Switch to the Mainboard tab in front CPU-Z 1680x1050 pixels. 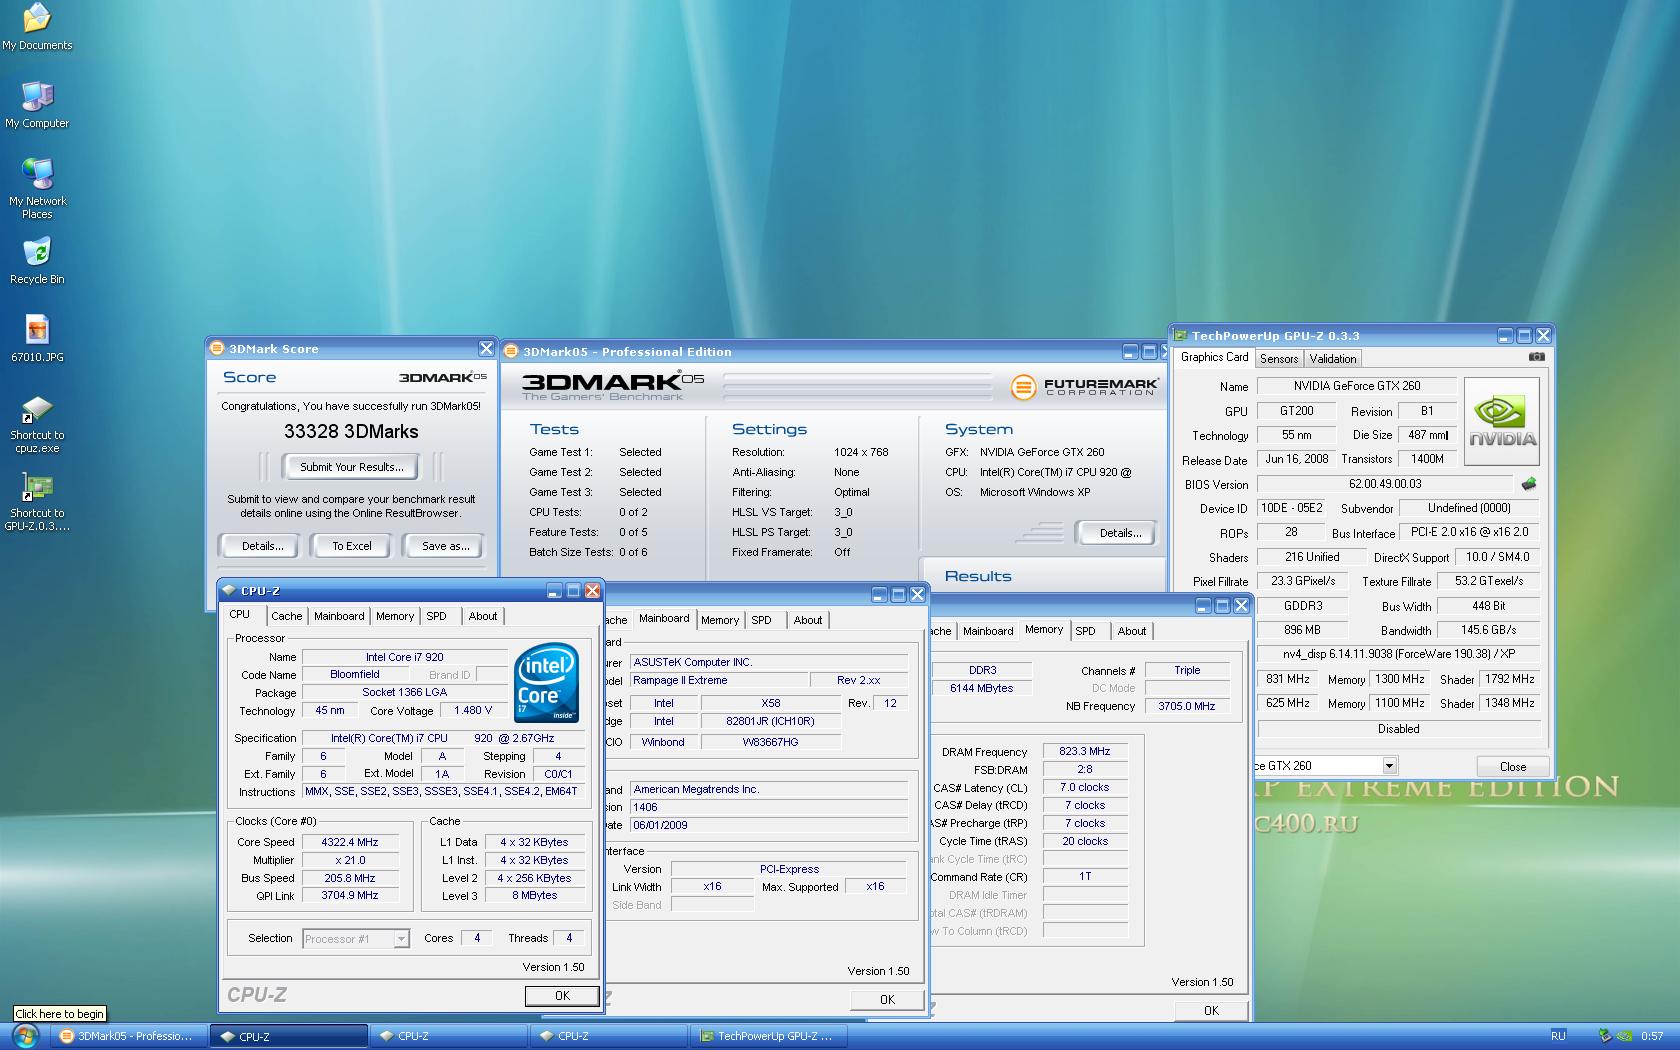[x=339, y=616]
